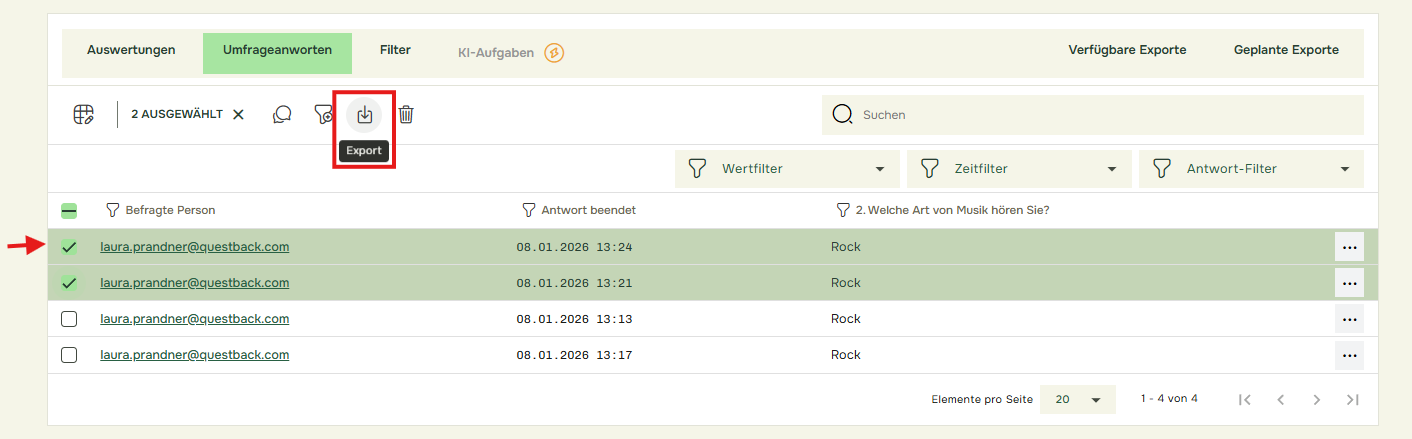This screenshot has width=1412, height=439.
Task: Expand the Zeitfilter dropdown
Action: pos(1018,169)
